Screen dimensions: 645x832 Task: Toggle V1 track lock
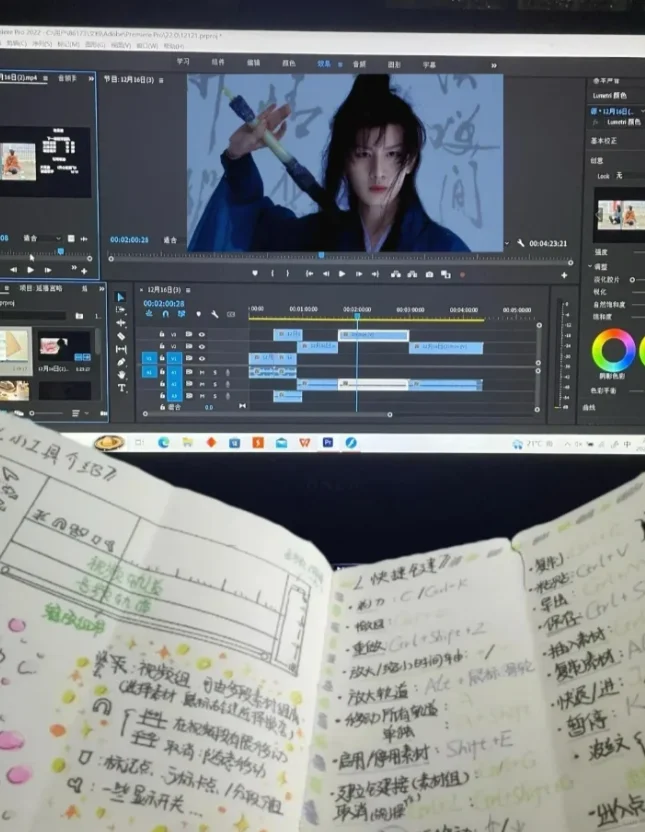[x=162, y=358]
